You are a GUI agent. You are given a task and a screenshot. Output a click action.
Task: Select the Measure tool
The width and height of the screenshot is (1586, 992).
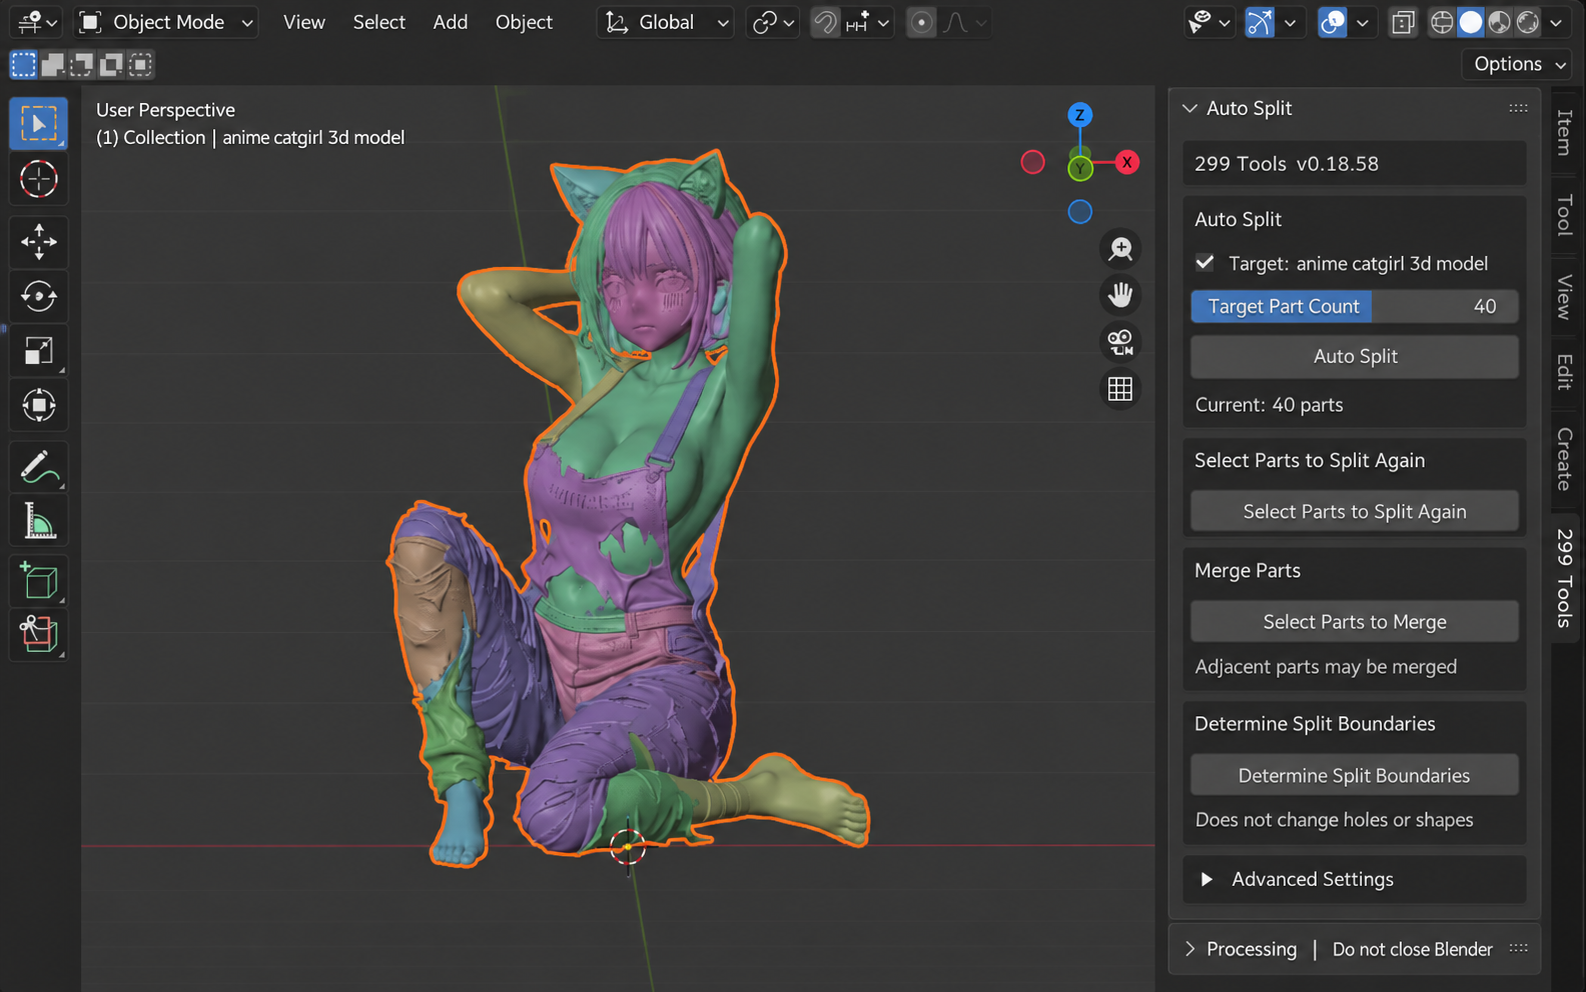coord(39,521)
